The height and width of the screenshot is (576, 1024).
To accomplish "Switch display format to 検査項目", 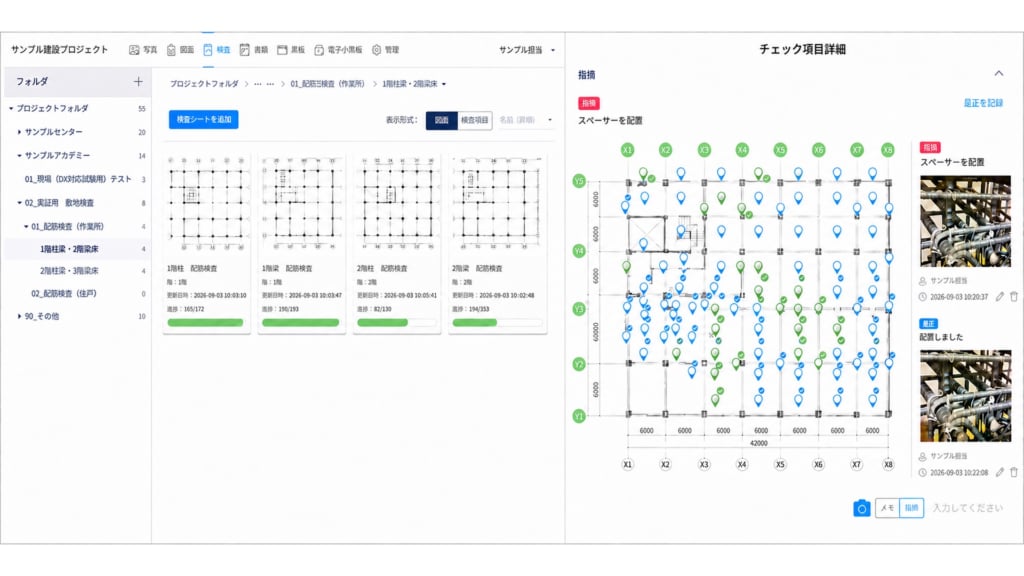I will 475,120.
